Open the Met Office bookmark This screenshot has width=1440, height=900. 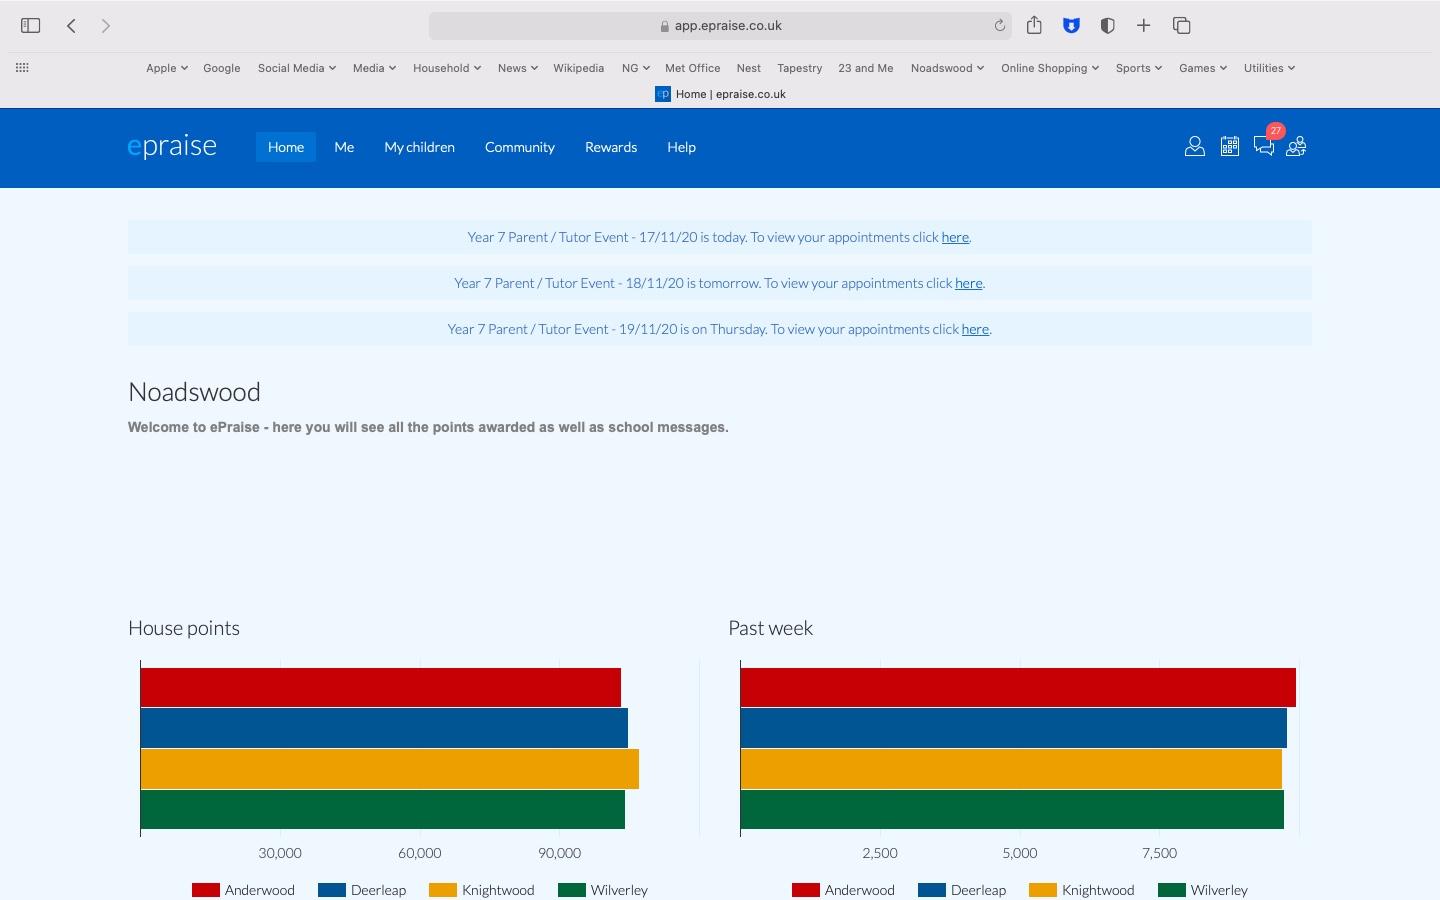(x=692, y=68)
